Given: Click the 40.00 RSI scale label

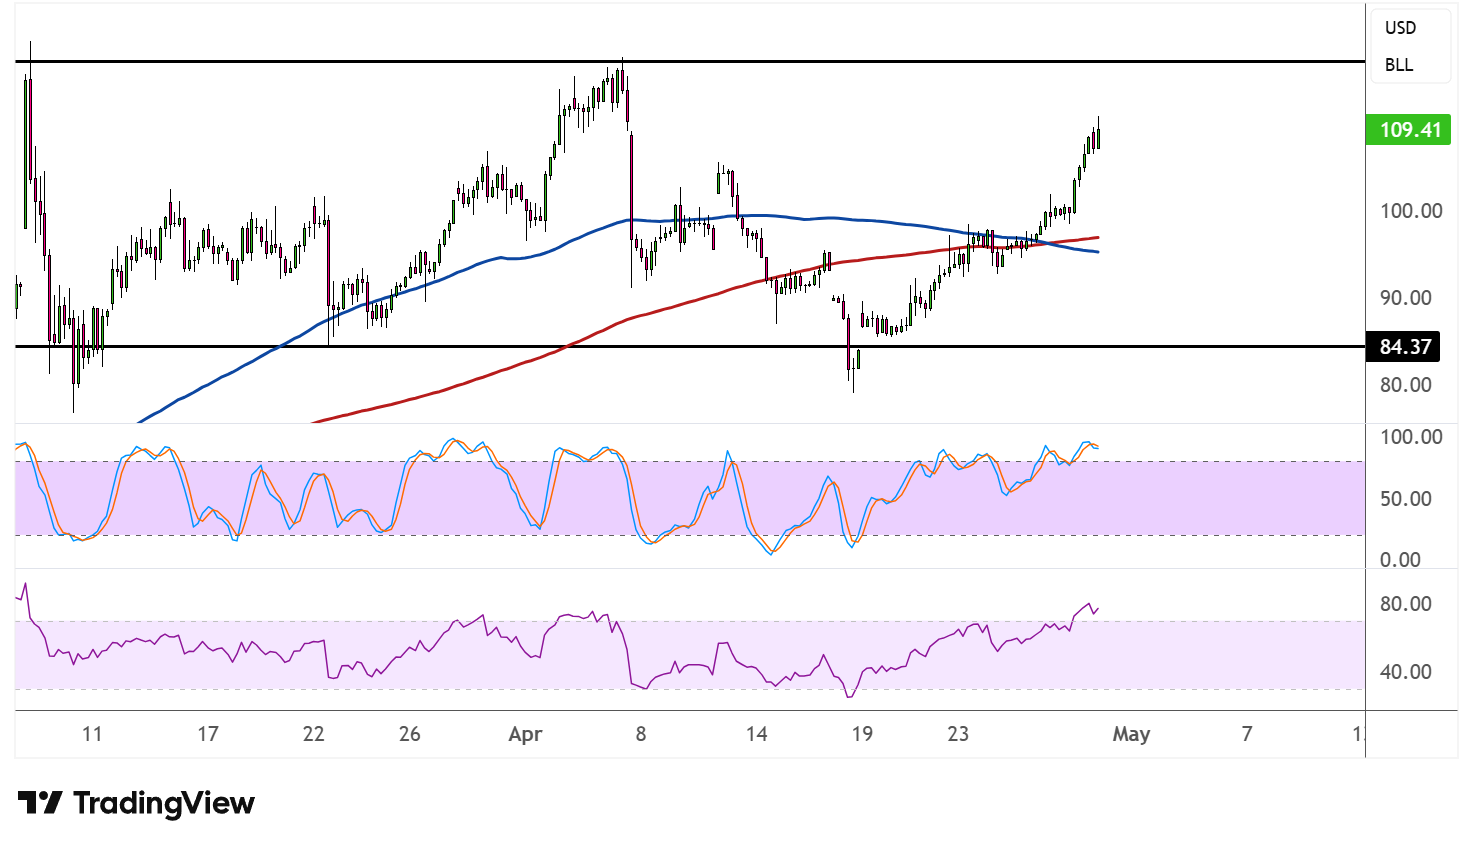Looking at the screenshot, I should click(1405, 672).
